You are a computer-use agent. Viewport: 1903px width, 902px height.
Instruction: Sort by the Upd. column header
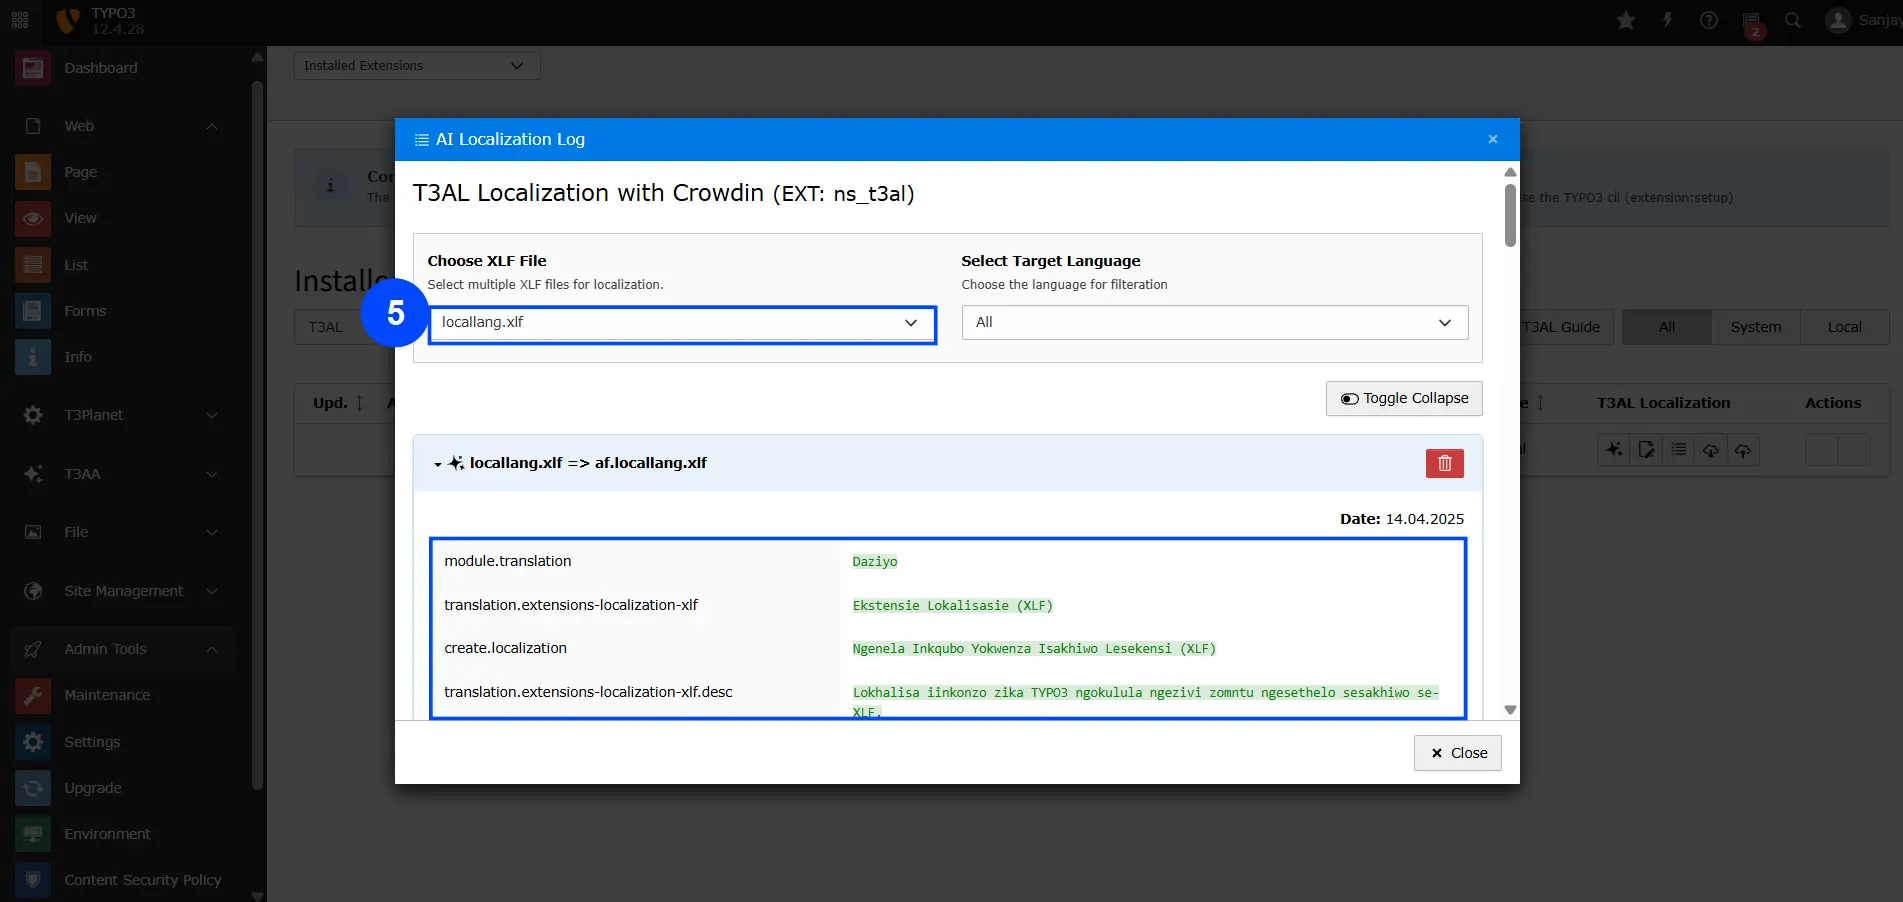coord(337,403)
